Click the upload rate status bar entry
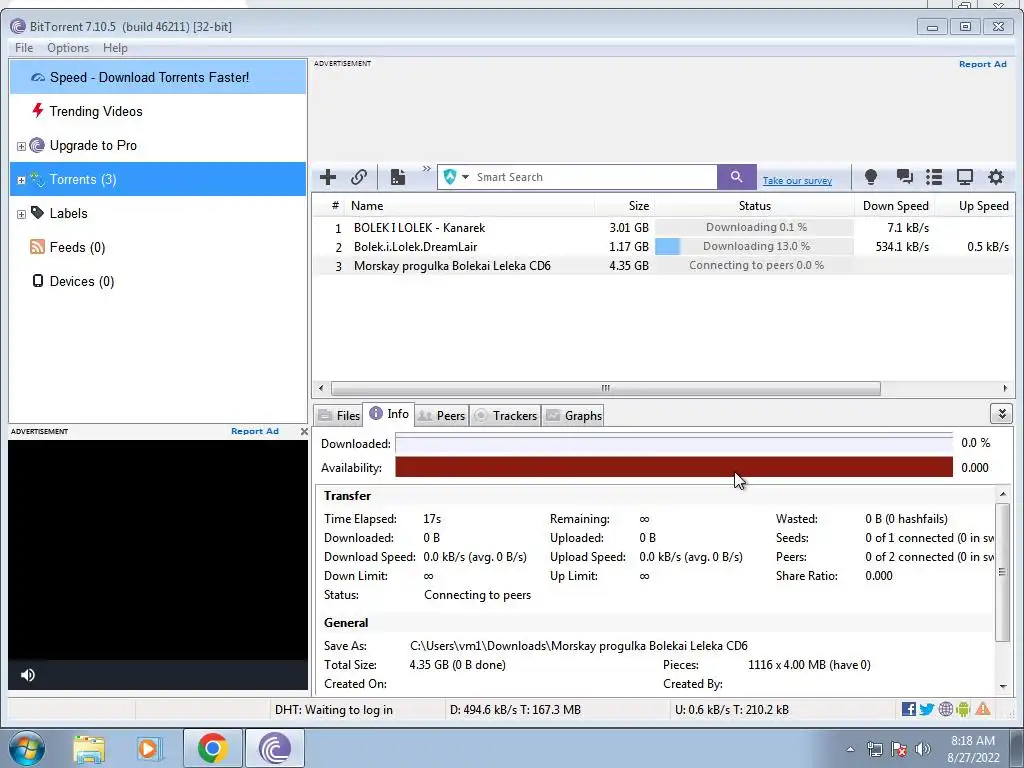Image resolution: width=1024 pixels, height=768 pixels. [x=731, y=710]
